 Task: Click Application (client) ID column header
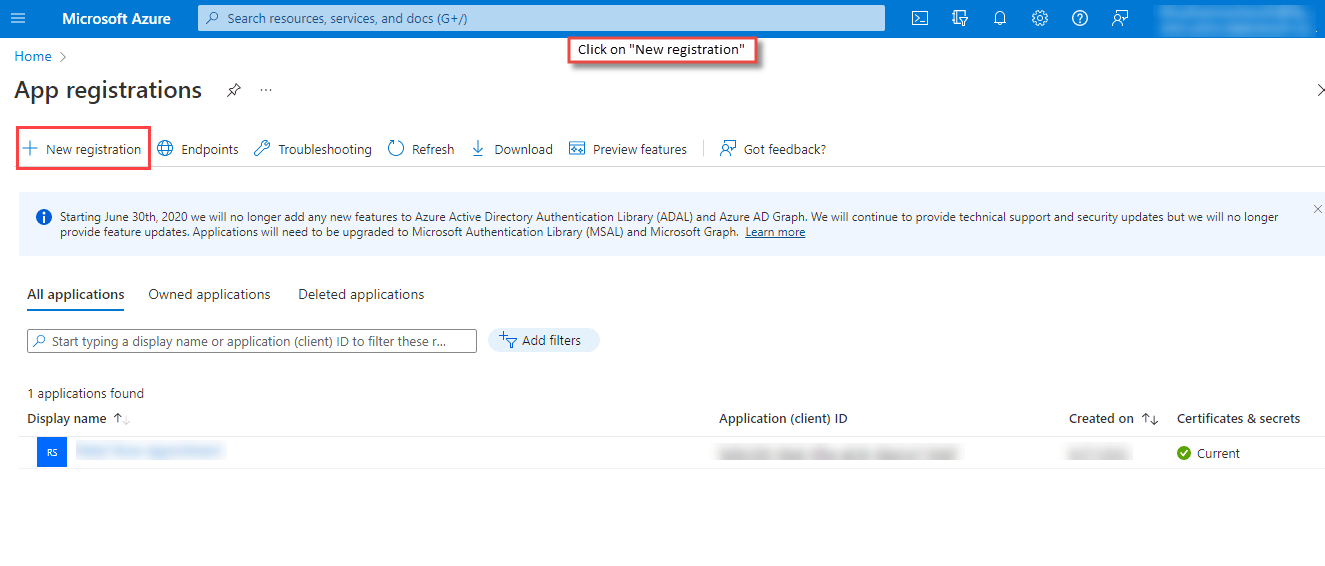pos(783,419)
